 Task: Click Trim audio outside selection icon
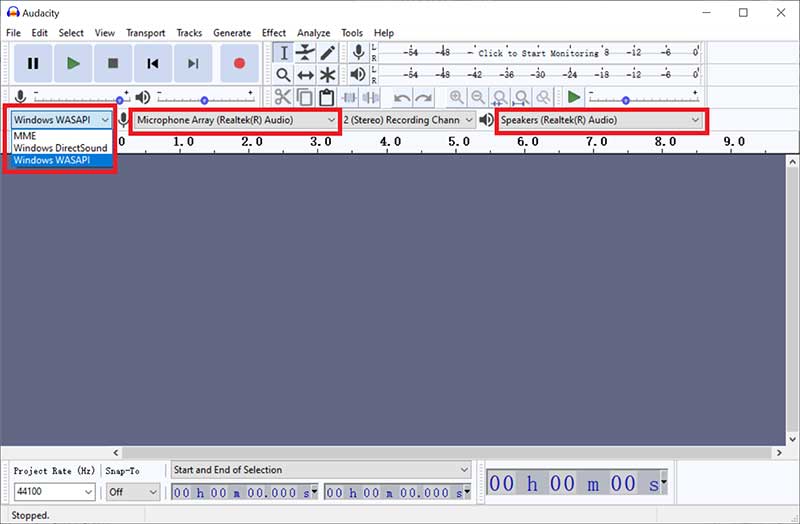coord(349,97)
